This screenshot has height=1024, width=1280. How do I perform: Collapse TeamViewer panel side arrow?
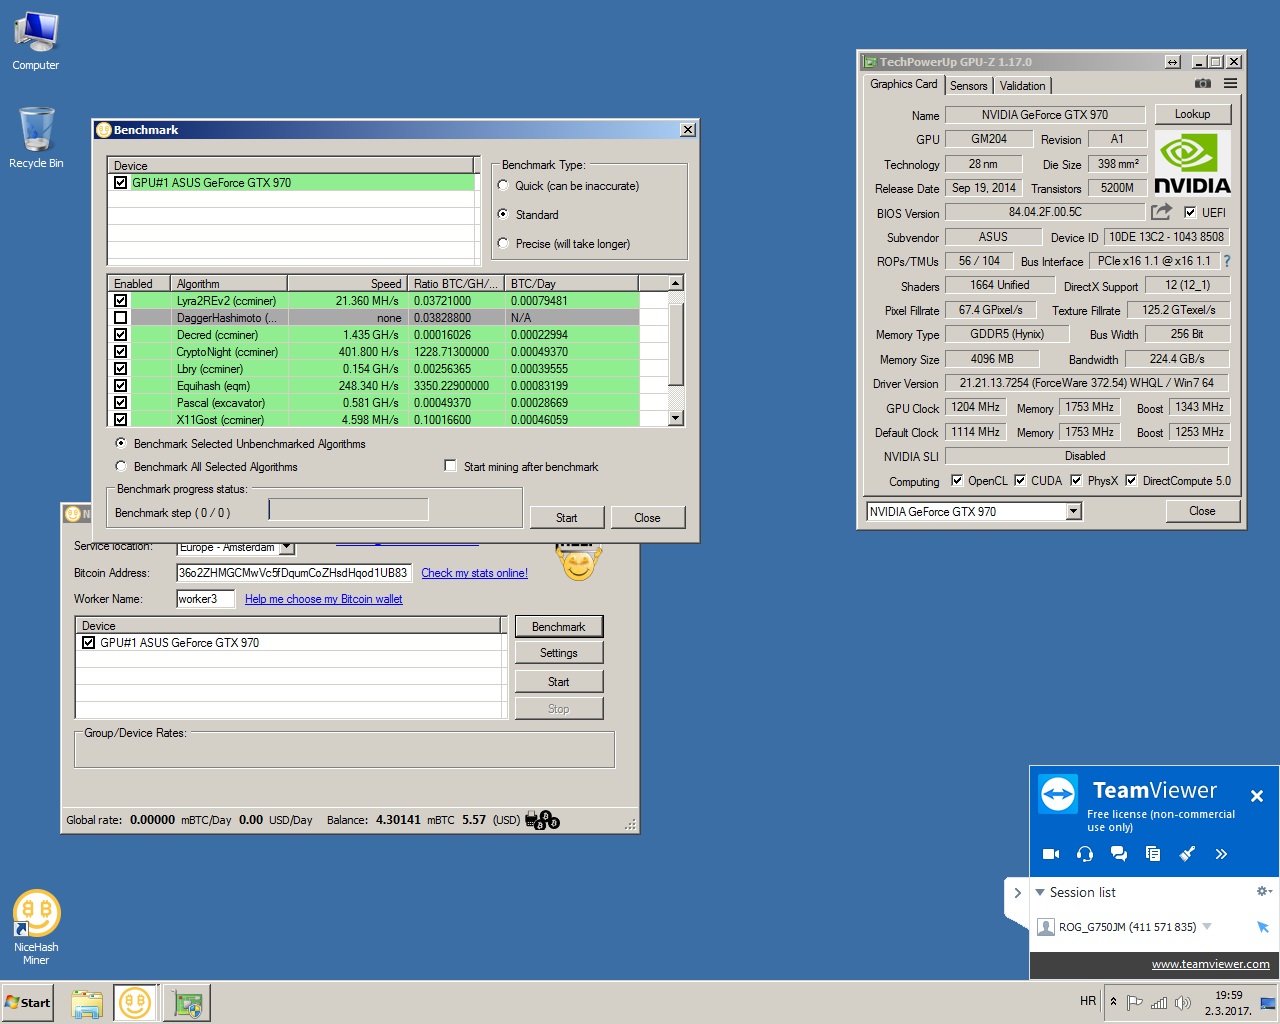[1017, 893]
